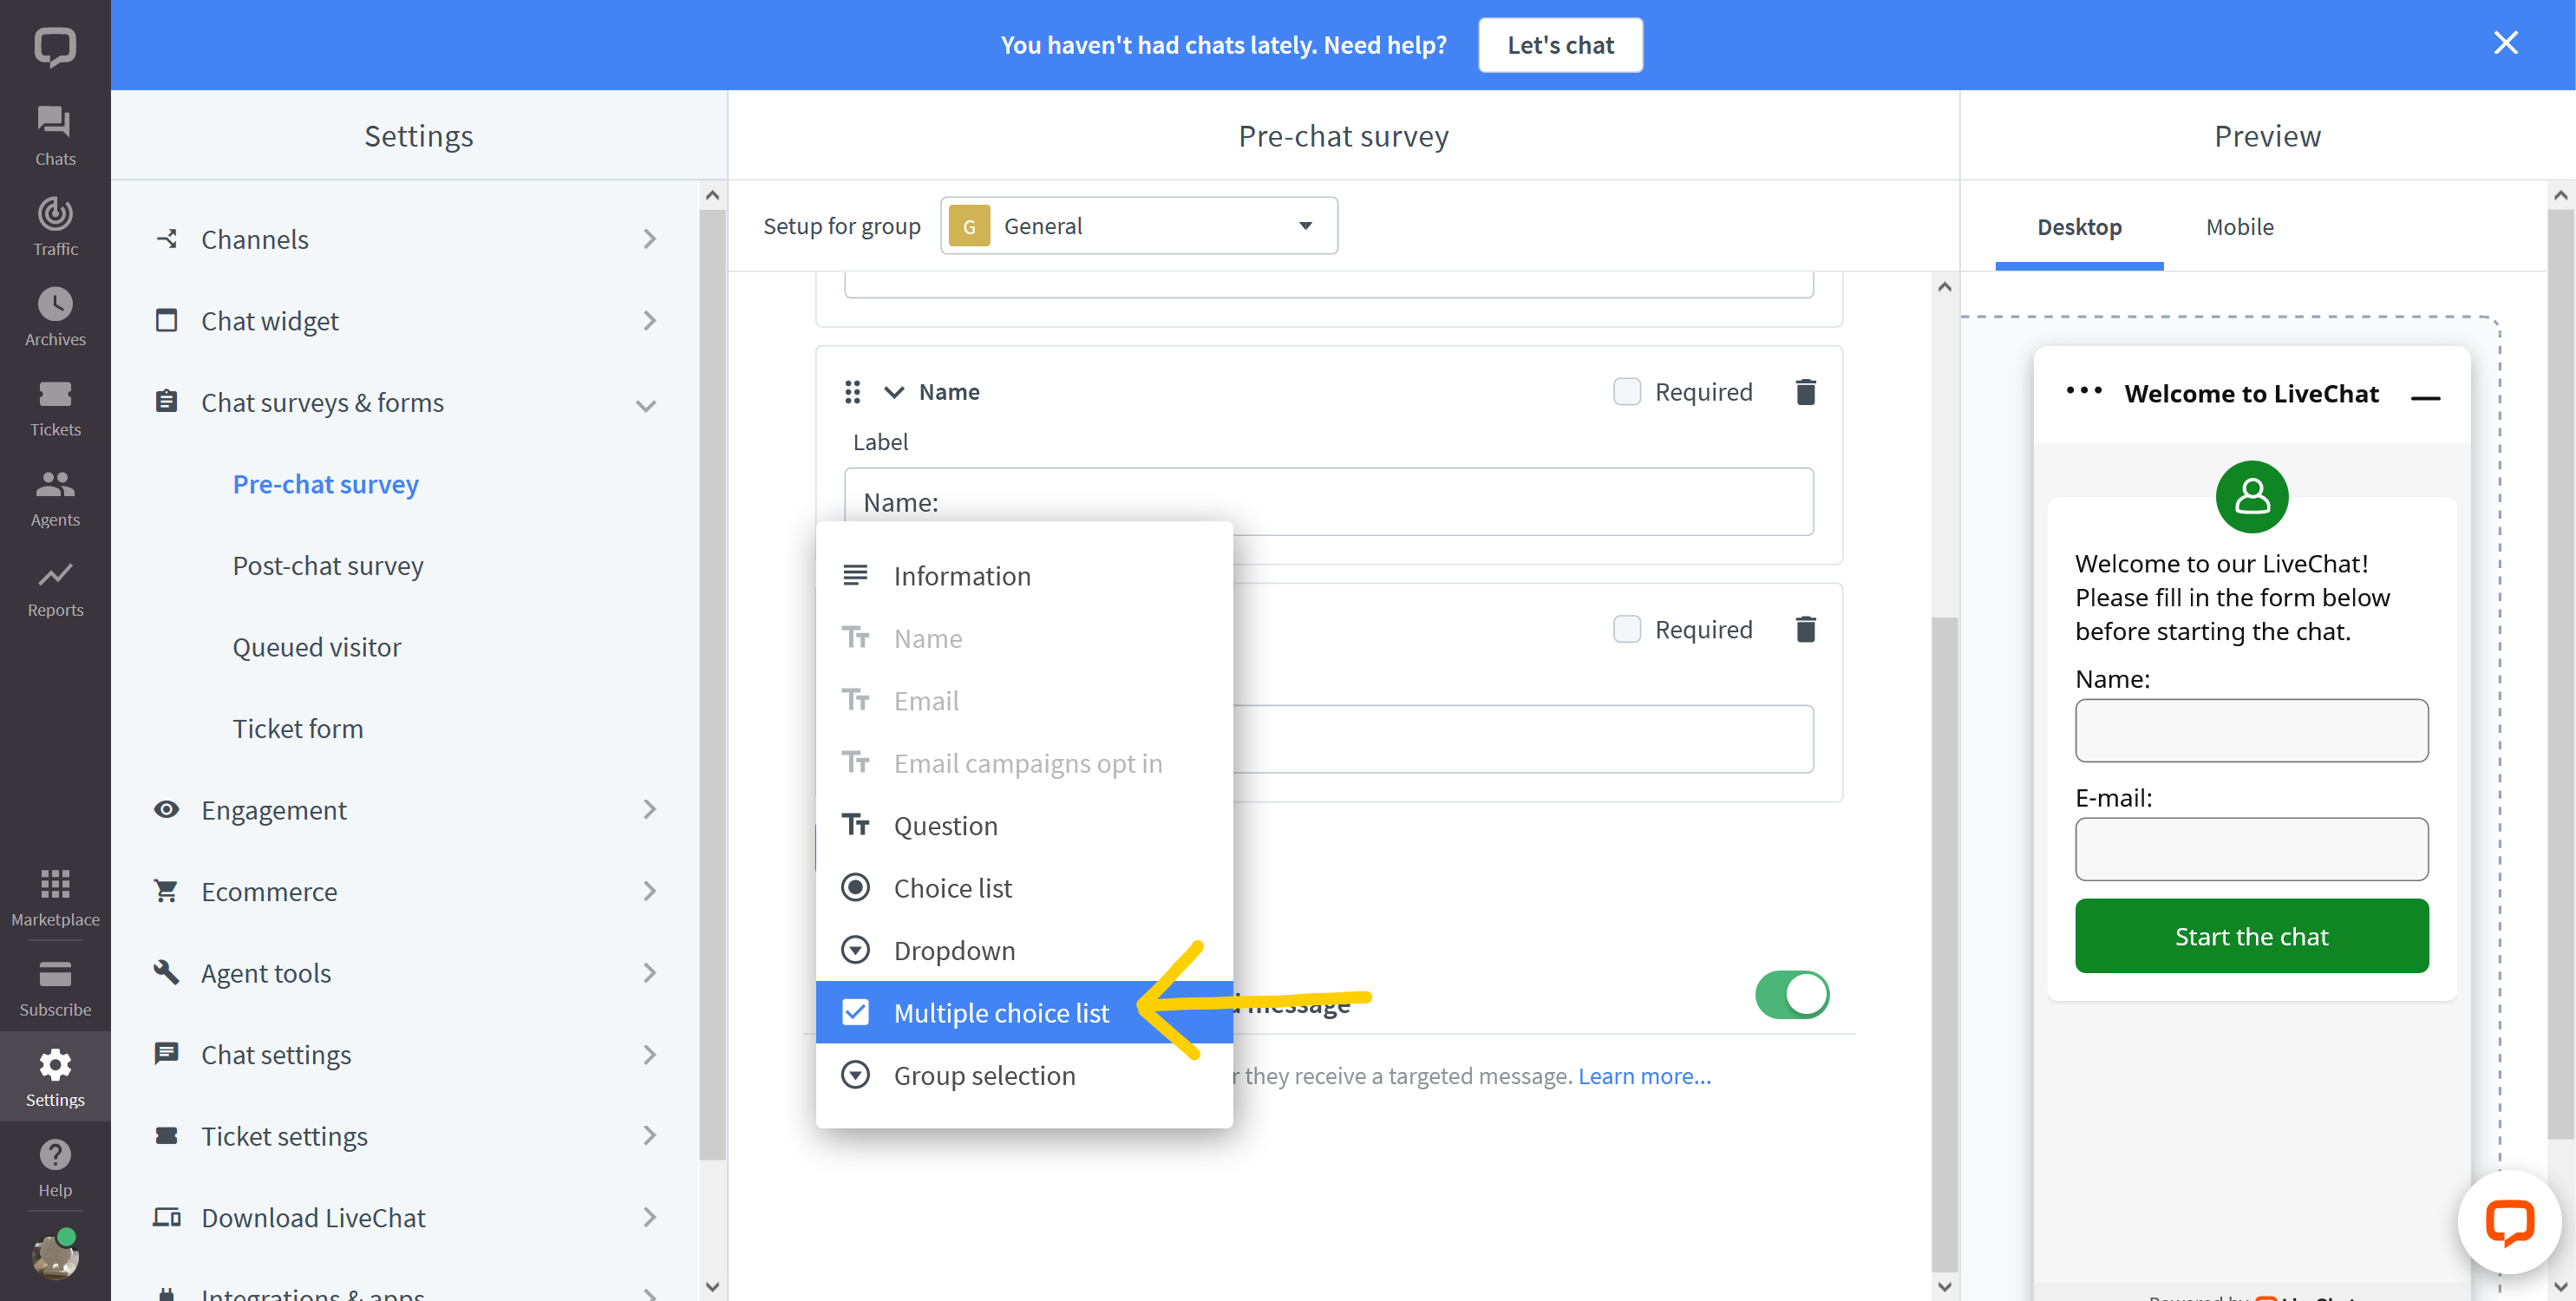Follow the Learn more link
The image size is (2576, 1301).
click(x=1644, y=1076)
